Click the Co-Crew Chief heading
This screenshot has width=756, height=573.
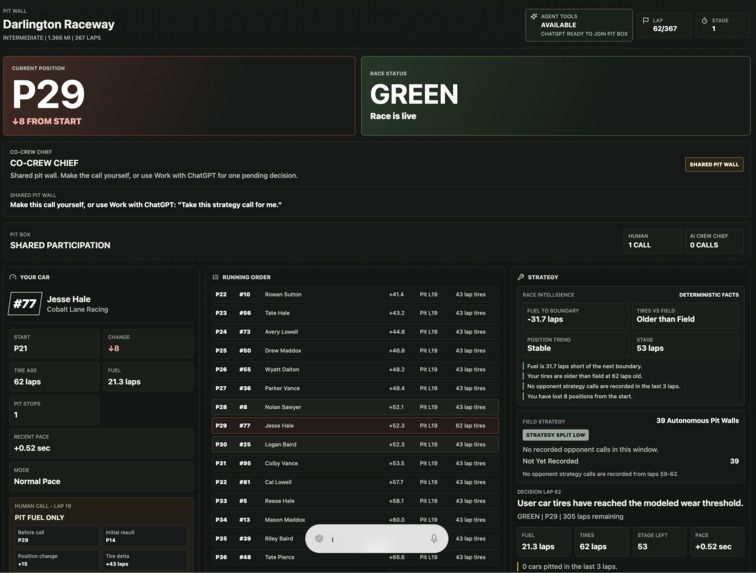[x=44, y=163]
